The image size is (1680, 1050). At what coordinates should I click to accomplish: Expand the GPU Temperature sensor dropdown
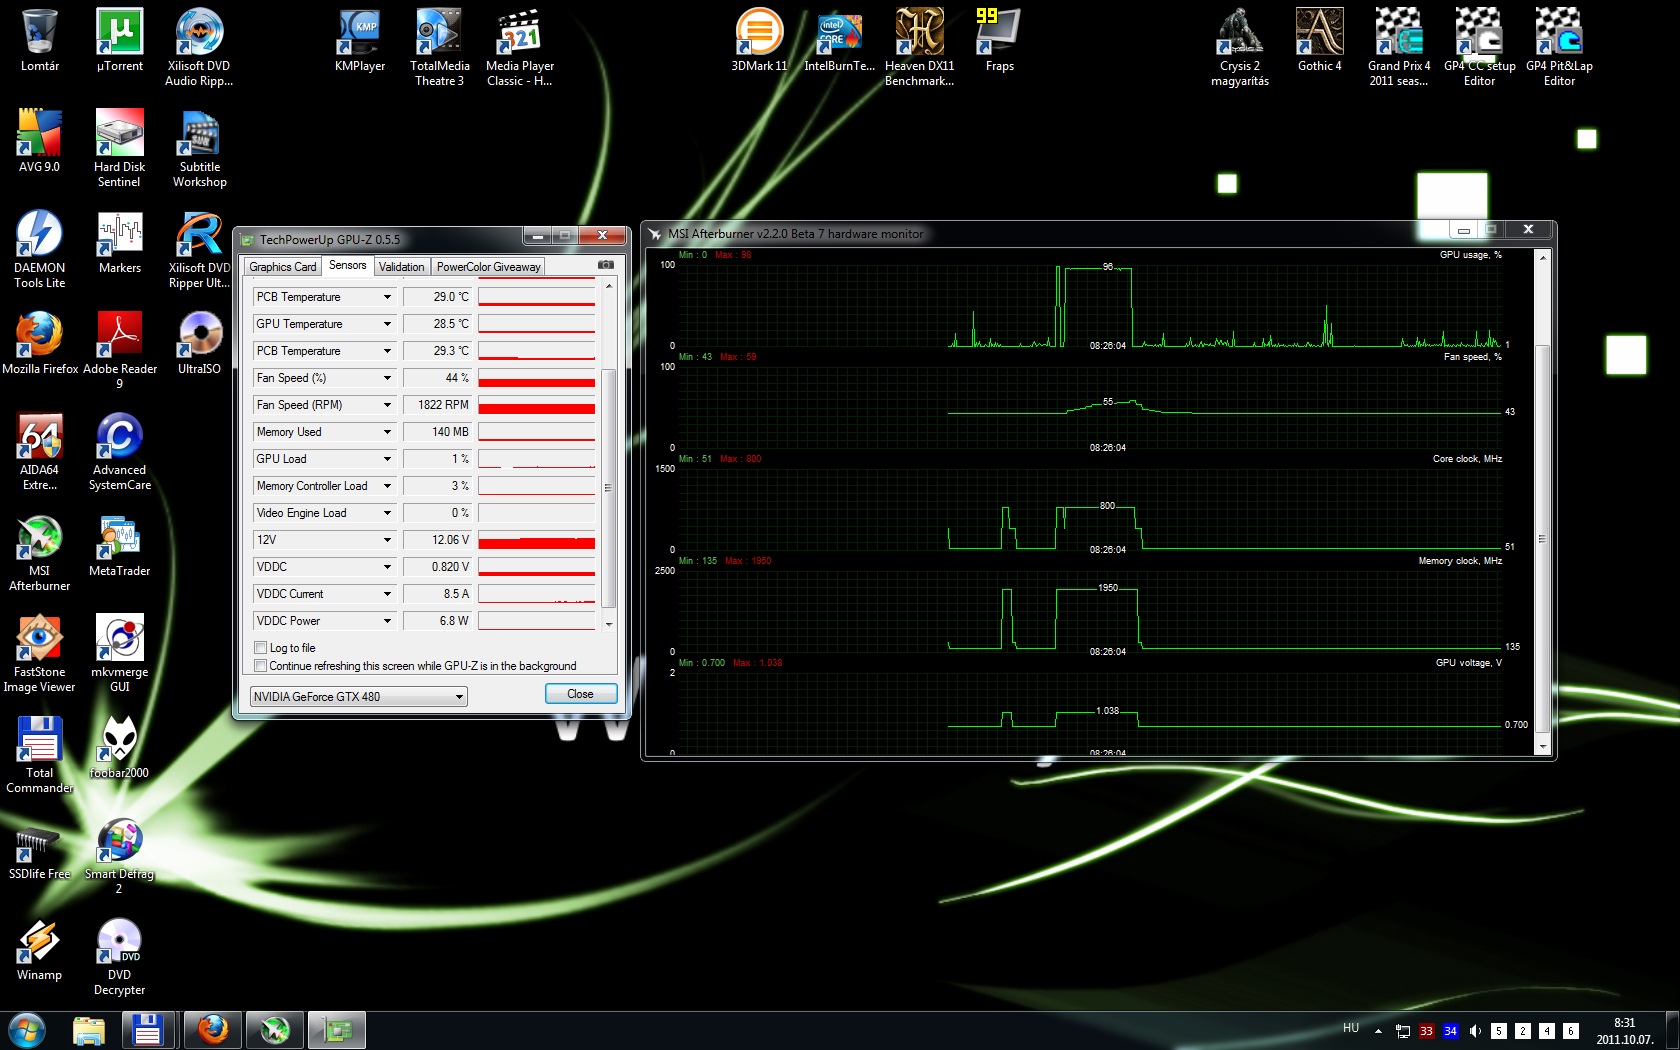point(388,324)
